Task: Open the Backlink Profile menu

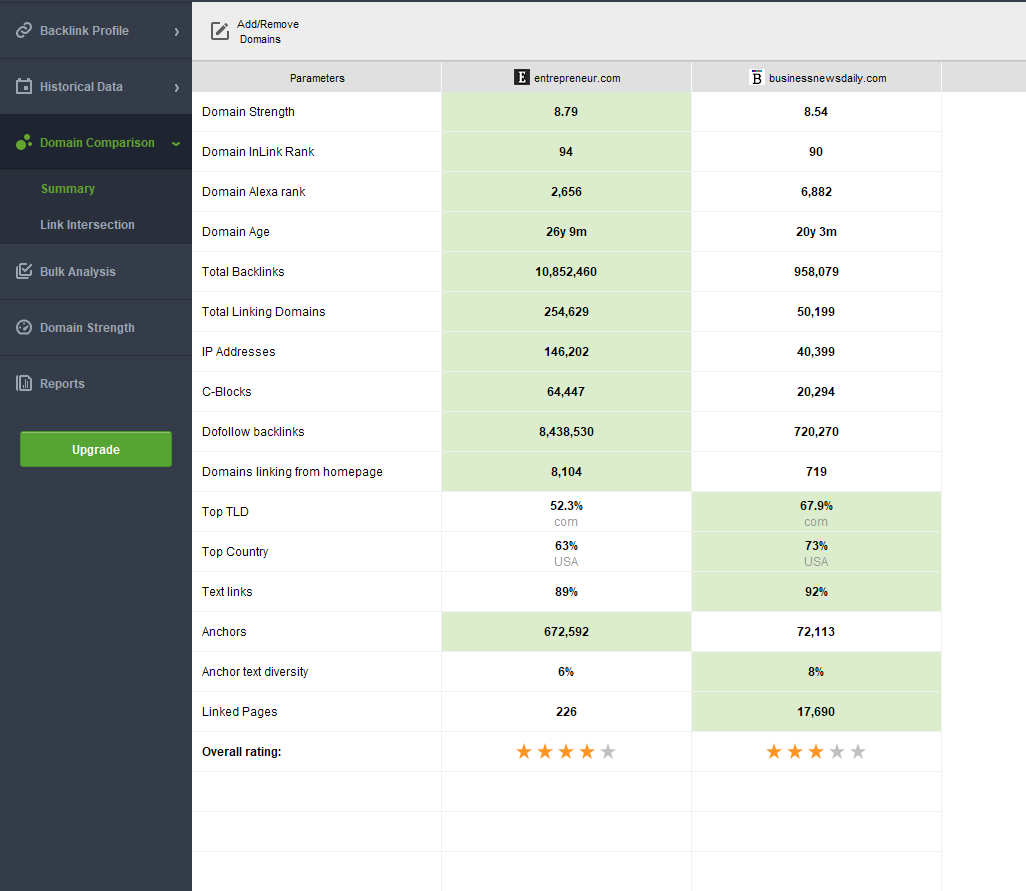Action: point(96,30)
